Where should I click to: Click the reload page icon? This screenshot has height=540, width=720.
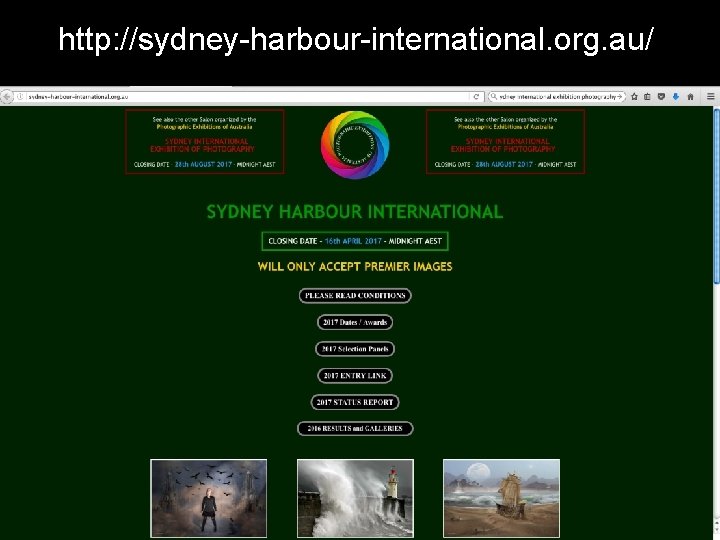(476, 97)
